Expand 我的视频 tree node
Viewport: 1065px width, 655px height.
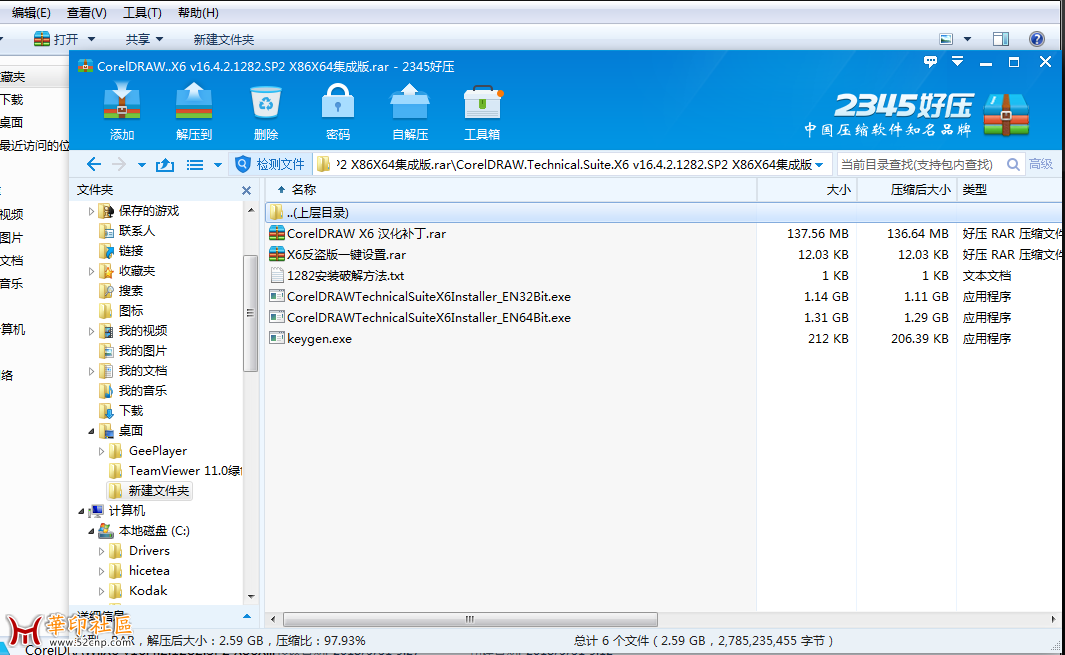click(x=92, y=331)
